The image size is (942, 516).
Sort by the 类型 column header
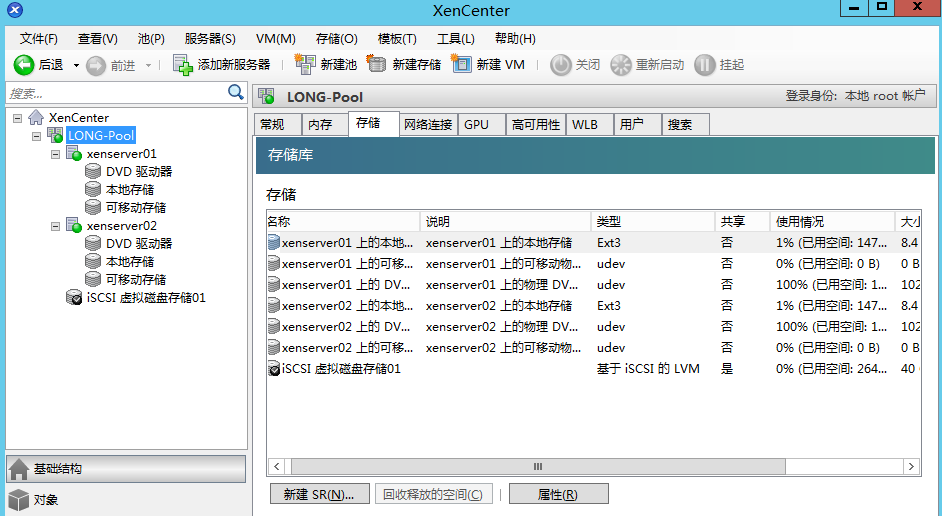(653, 221)
